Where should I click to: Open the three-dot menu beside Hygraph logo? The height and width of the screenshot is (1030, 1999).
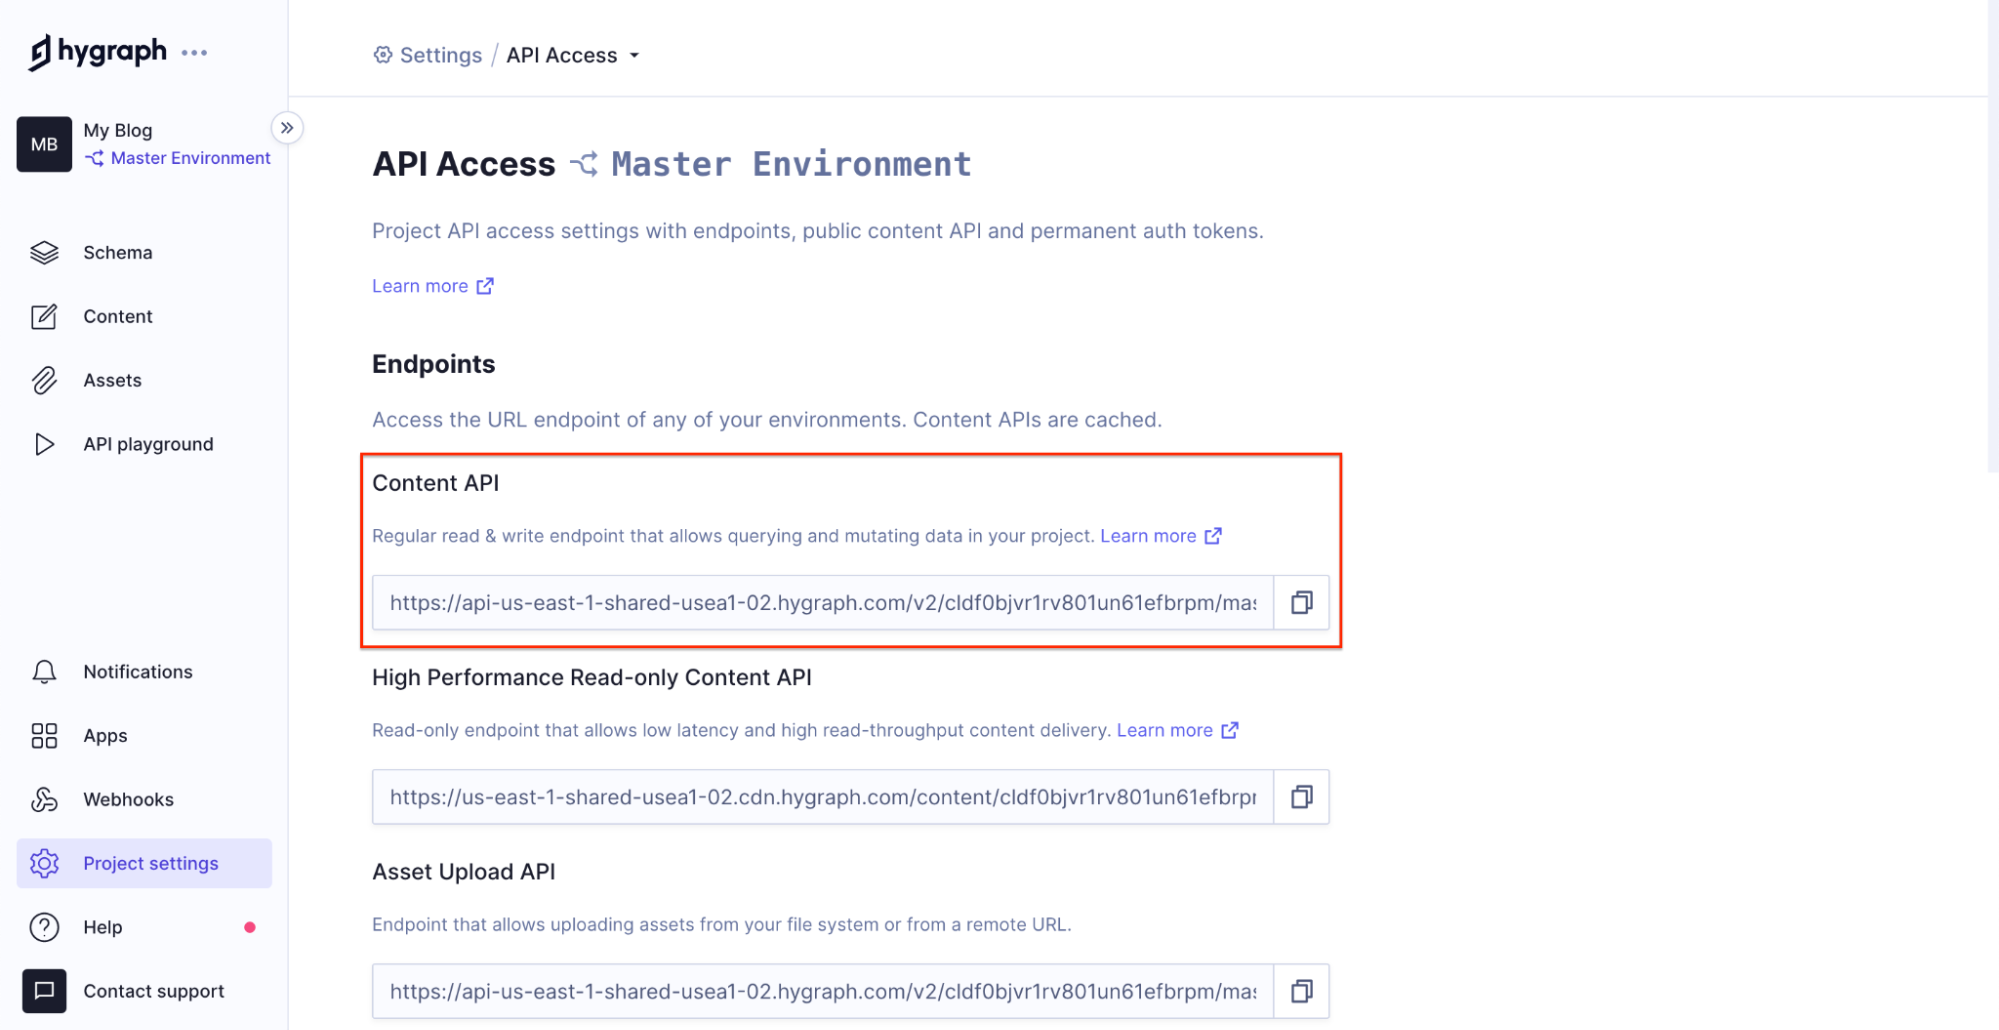click(194, 53)
